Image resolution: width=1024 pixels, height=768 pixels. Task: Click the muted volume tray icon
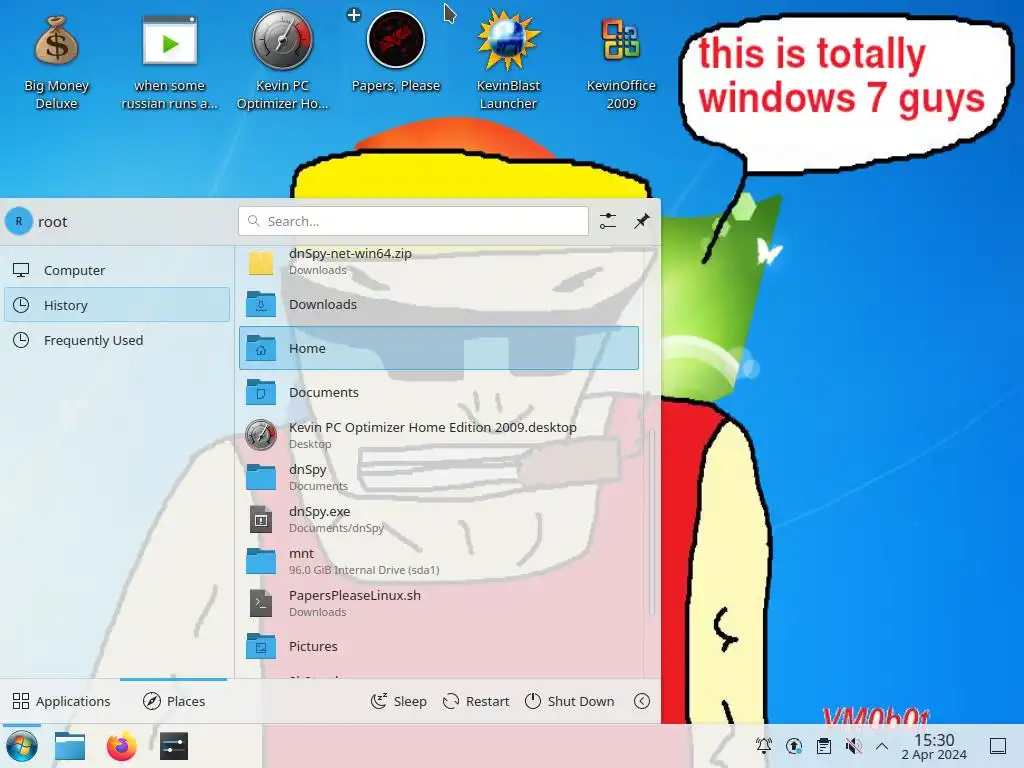[x=854, y=746]
